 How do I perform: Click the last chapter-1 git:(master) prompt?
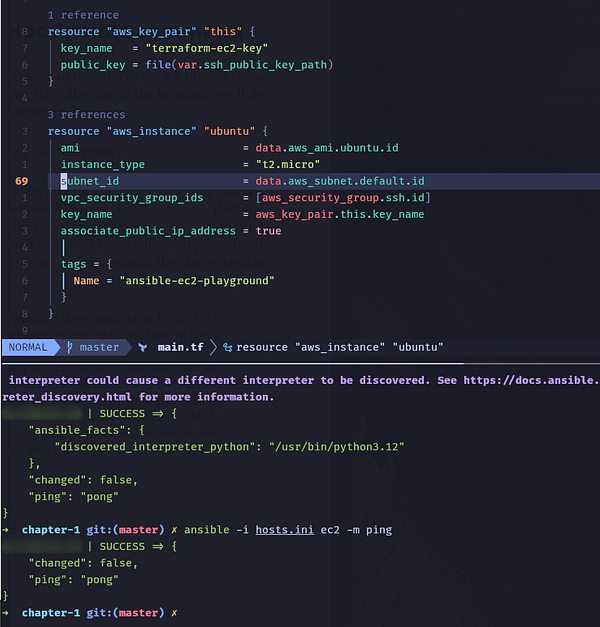pos(93,613)
